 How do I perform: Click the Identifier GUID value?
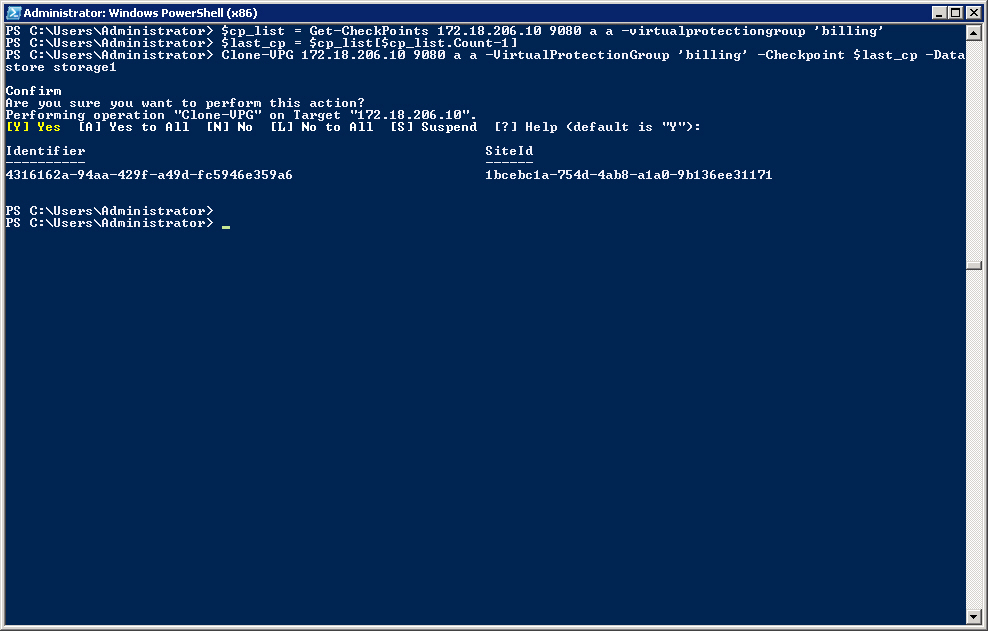[x=149, y=175]
